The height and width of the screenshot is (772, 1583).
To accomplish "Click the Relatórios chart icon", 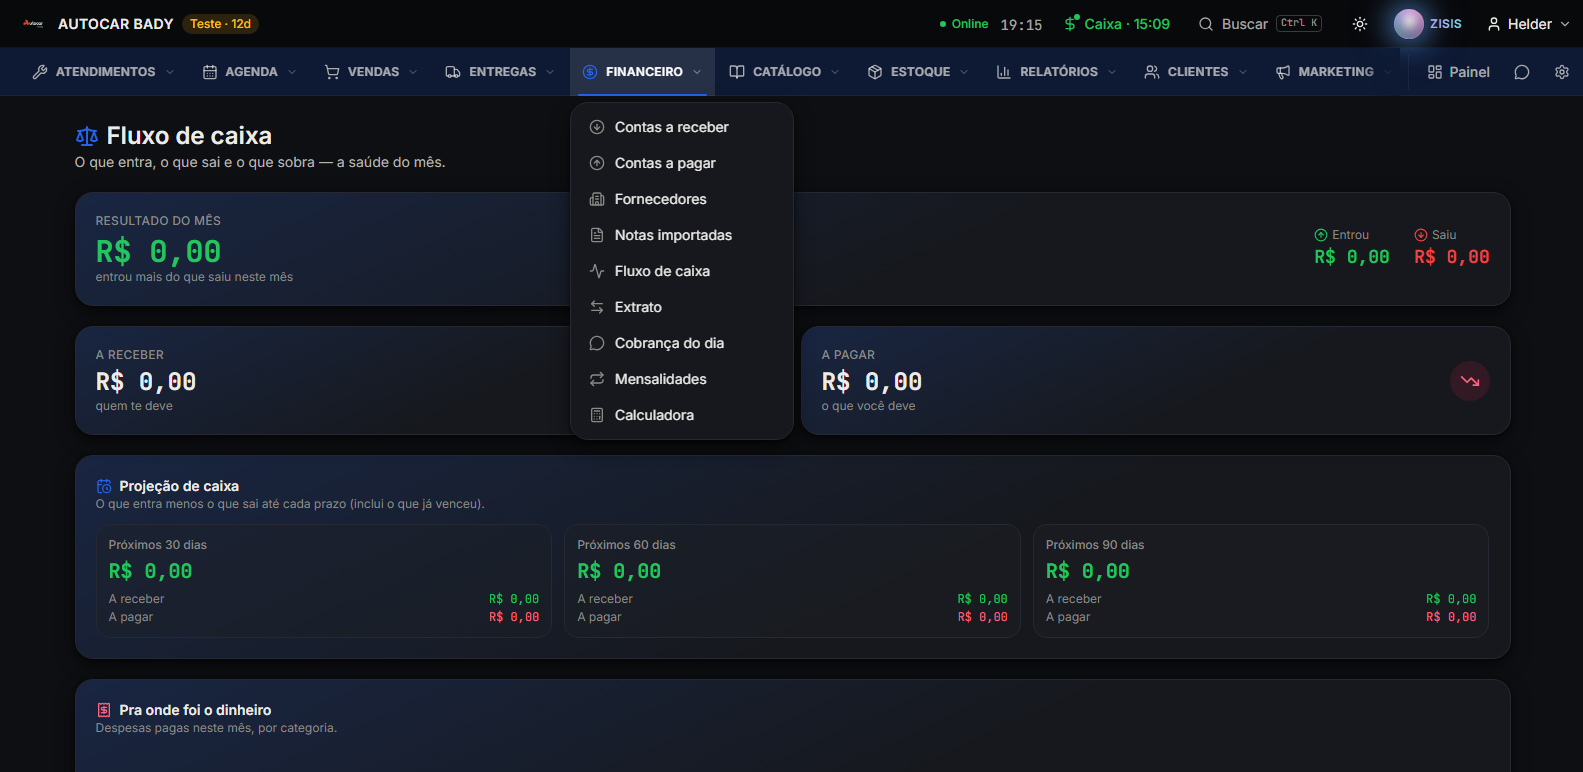I will click(x=1004, y=72).
